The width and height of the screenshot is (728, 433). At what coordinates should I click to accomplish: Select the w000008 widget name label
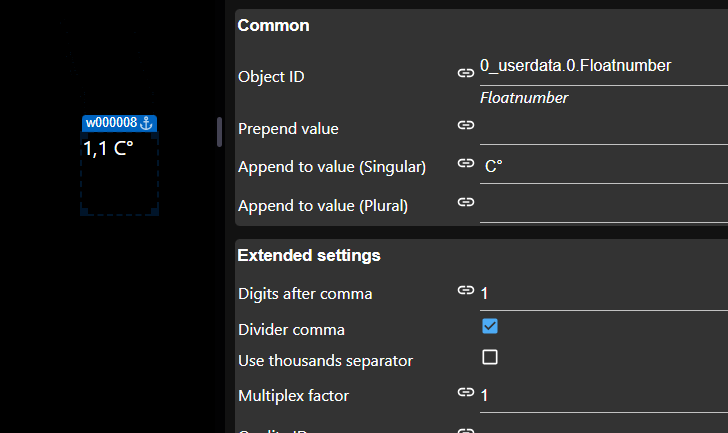click(x=111, y=123)
